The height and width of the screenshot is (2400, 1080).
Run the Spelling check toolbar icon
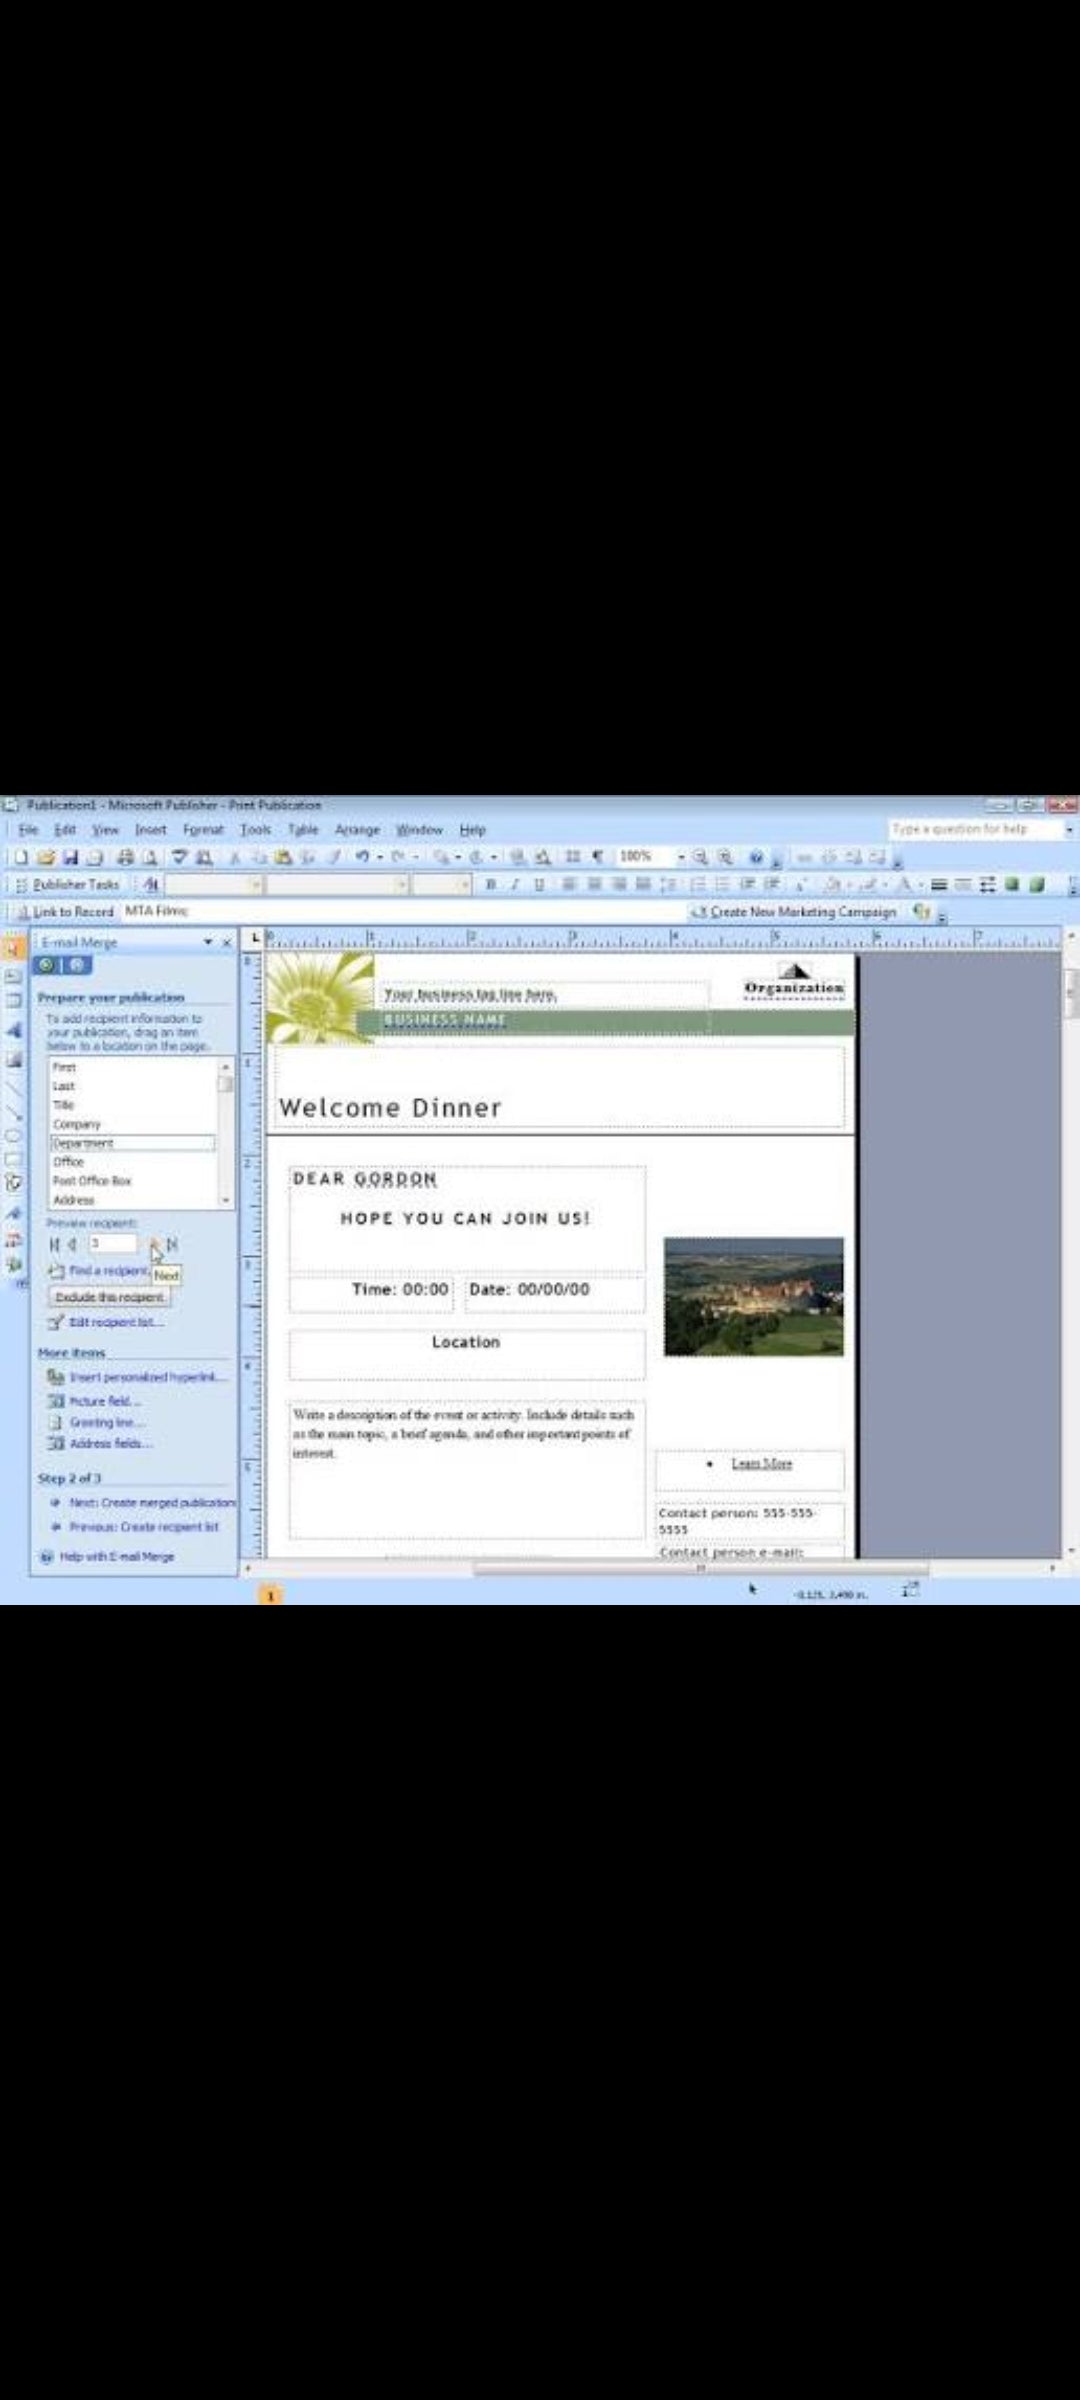pos(179,857)
